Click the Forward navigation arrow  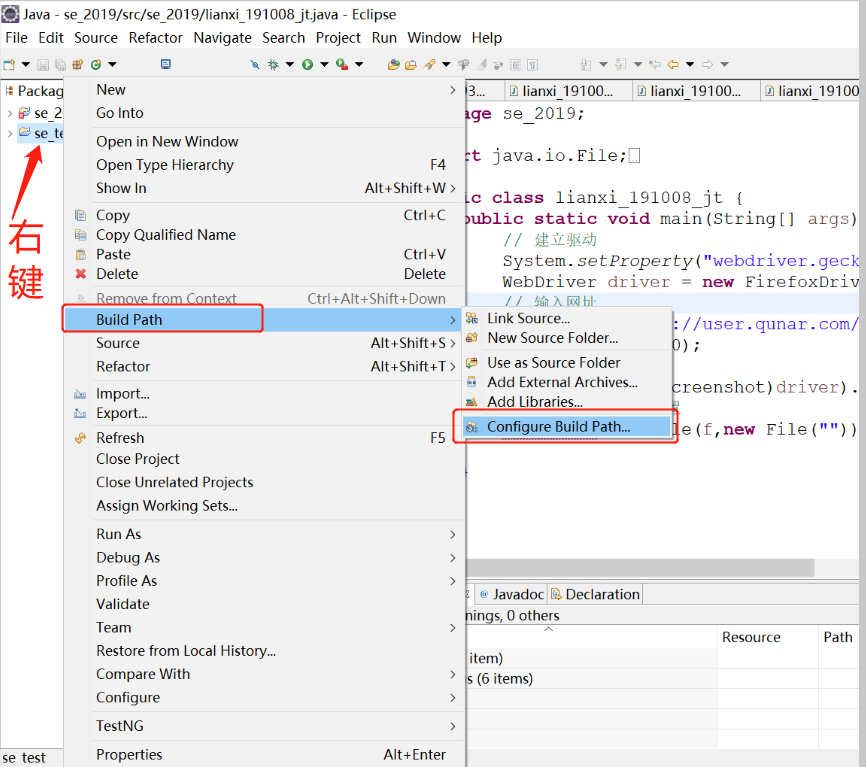(x=707, y=65)
